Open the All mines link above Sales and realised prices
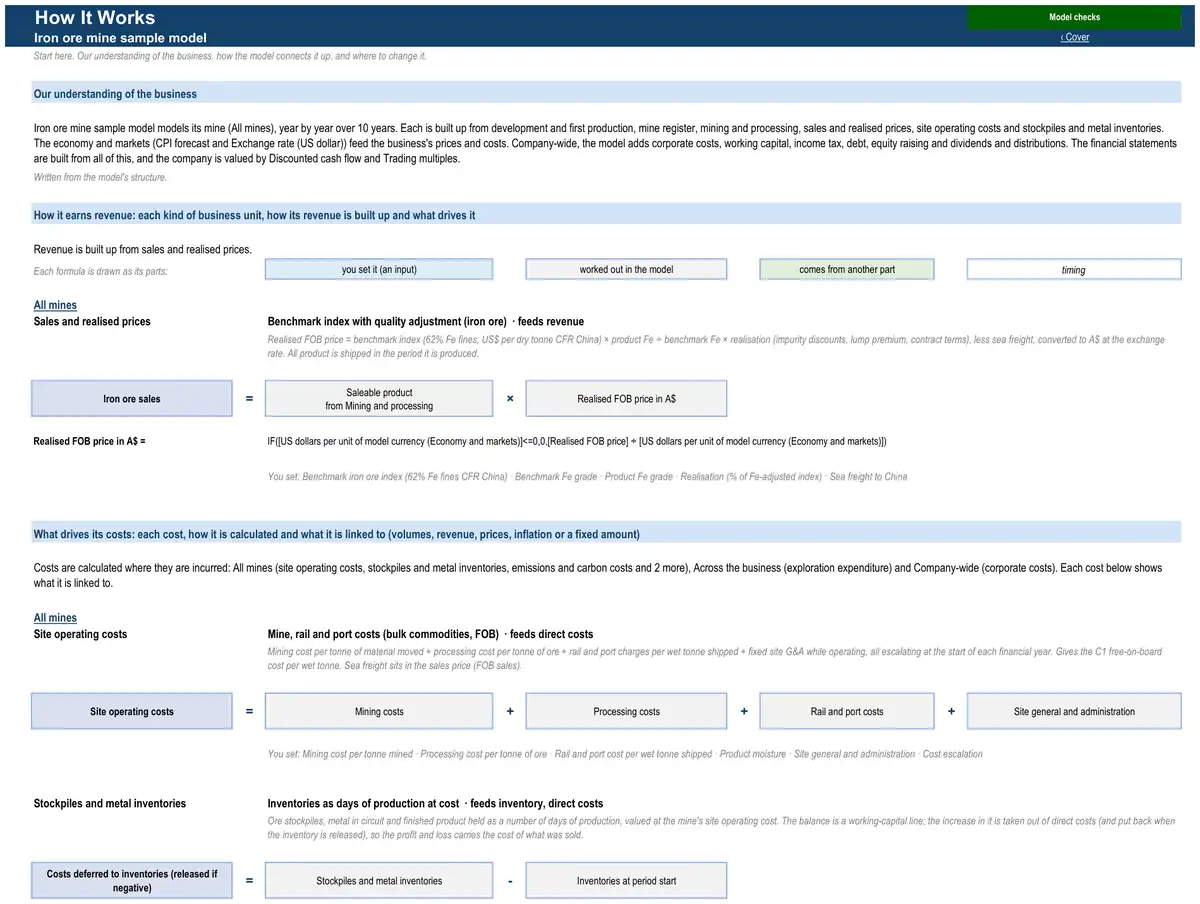The height and width of the screenshot is (904, 1200). pyautogui.click(x=55, y=305)
